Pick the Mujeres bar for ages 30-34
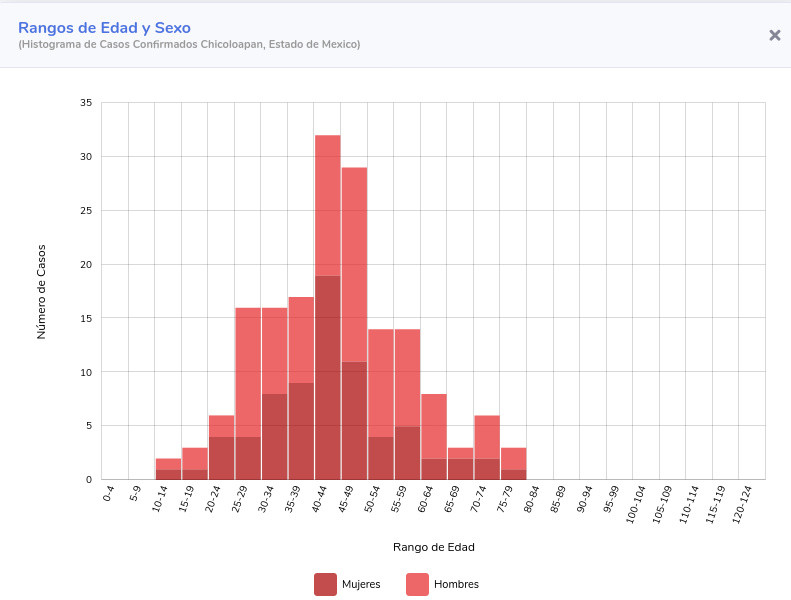The width and height of the screenshot is (791, 600). pos(275,437)
